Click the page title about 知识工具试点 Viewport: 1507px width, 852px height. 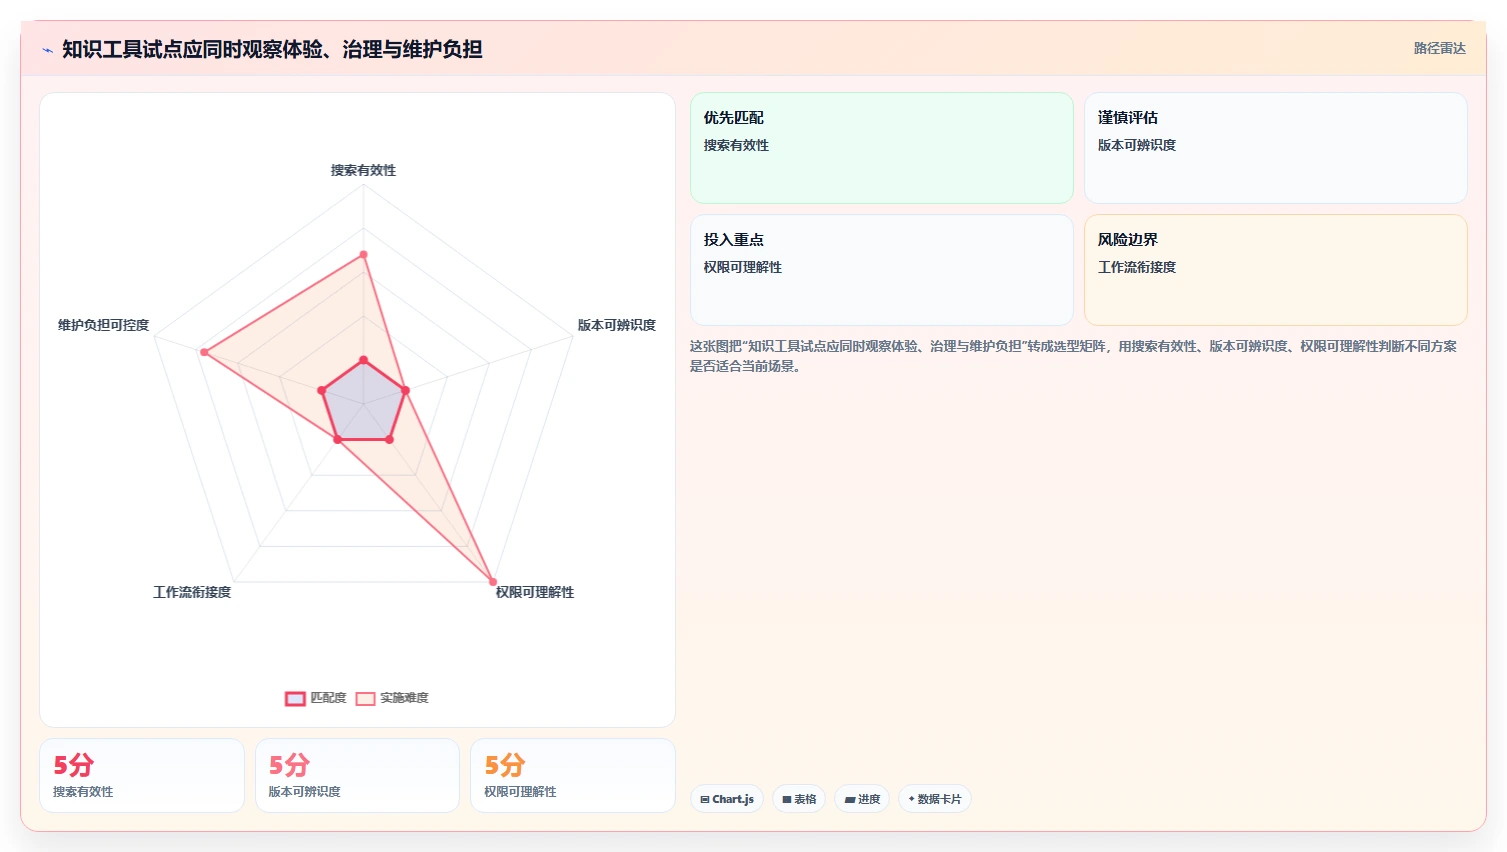pos(272,49)
